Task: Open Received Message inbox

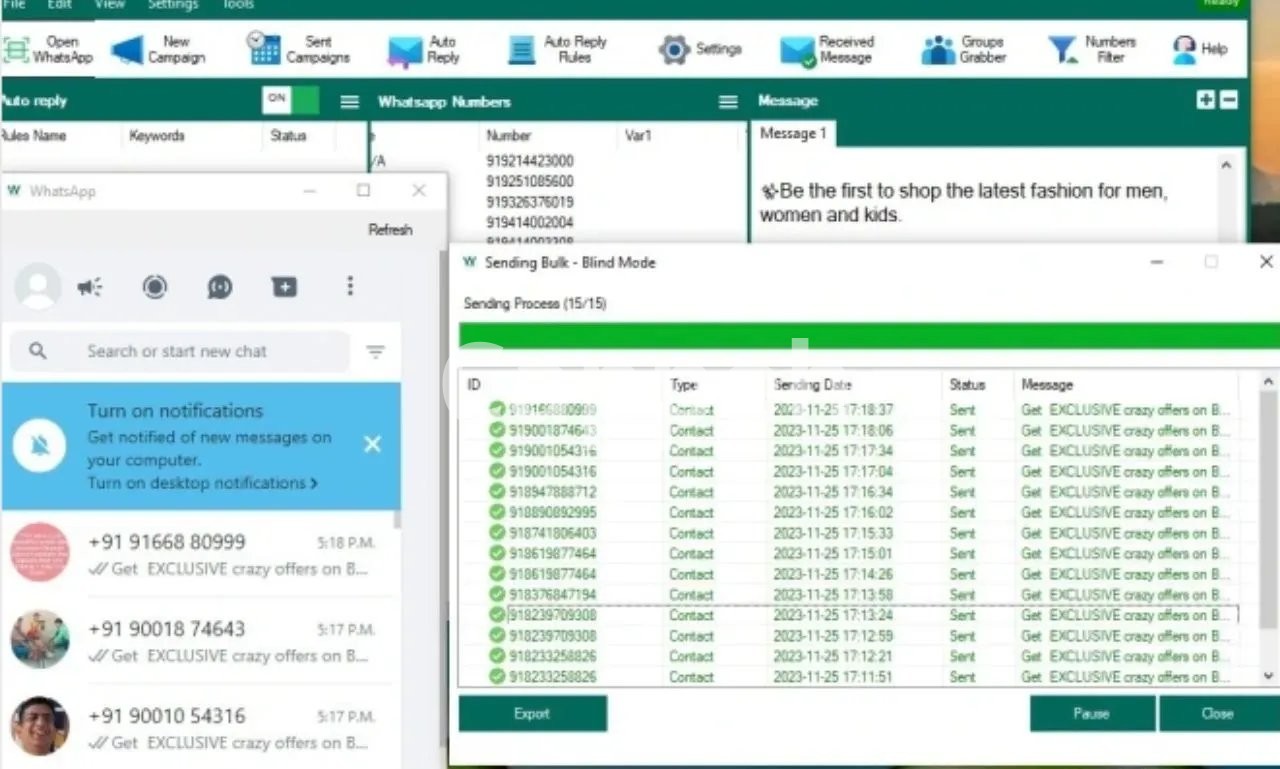Action: tap(827, 50)
